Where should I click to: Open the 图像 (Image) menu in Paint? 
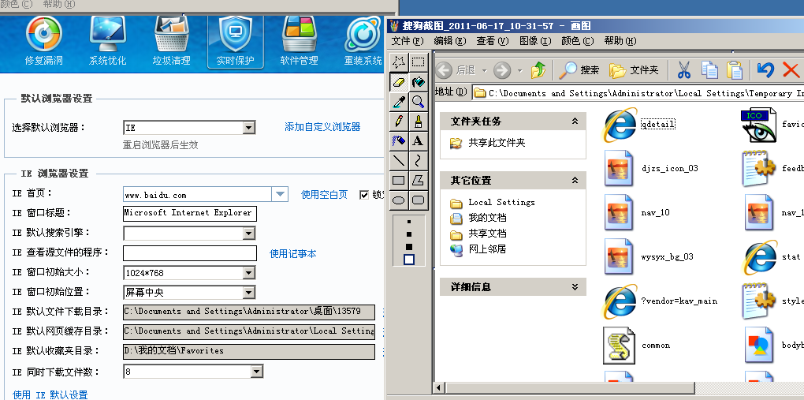click(x=535, y=41)
